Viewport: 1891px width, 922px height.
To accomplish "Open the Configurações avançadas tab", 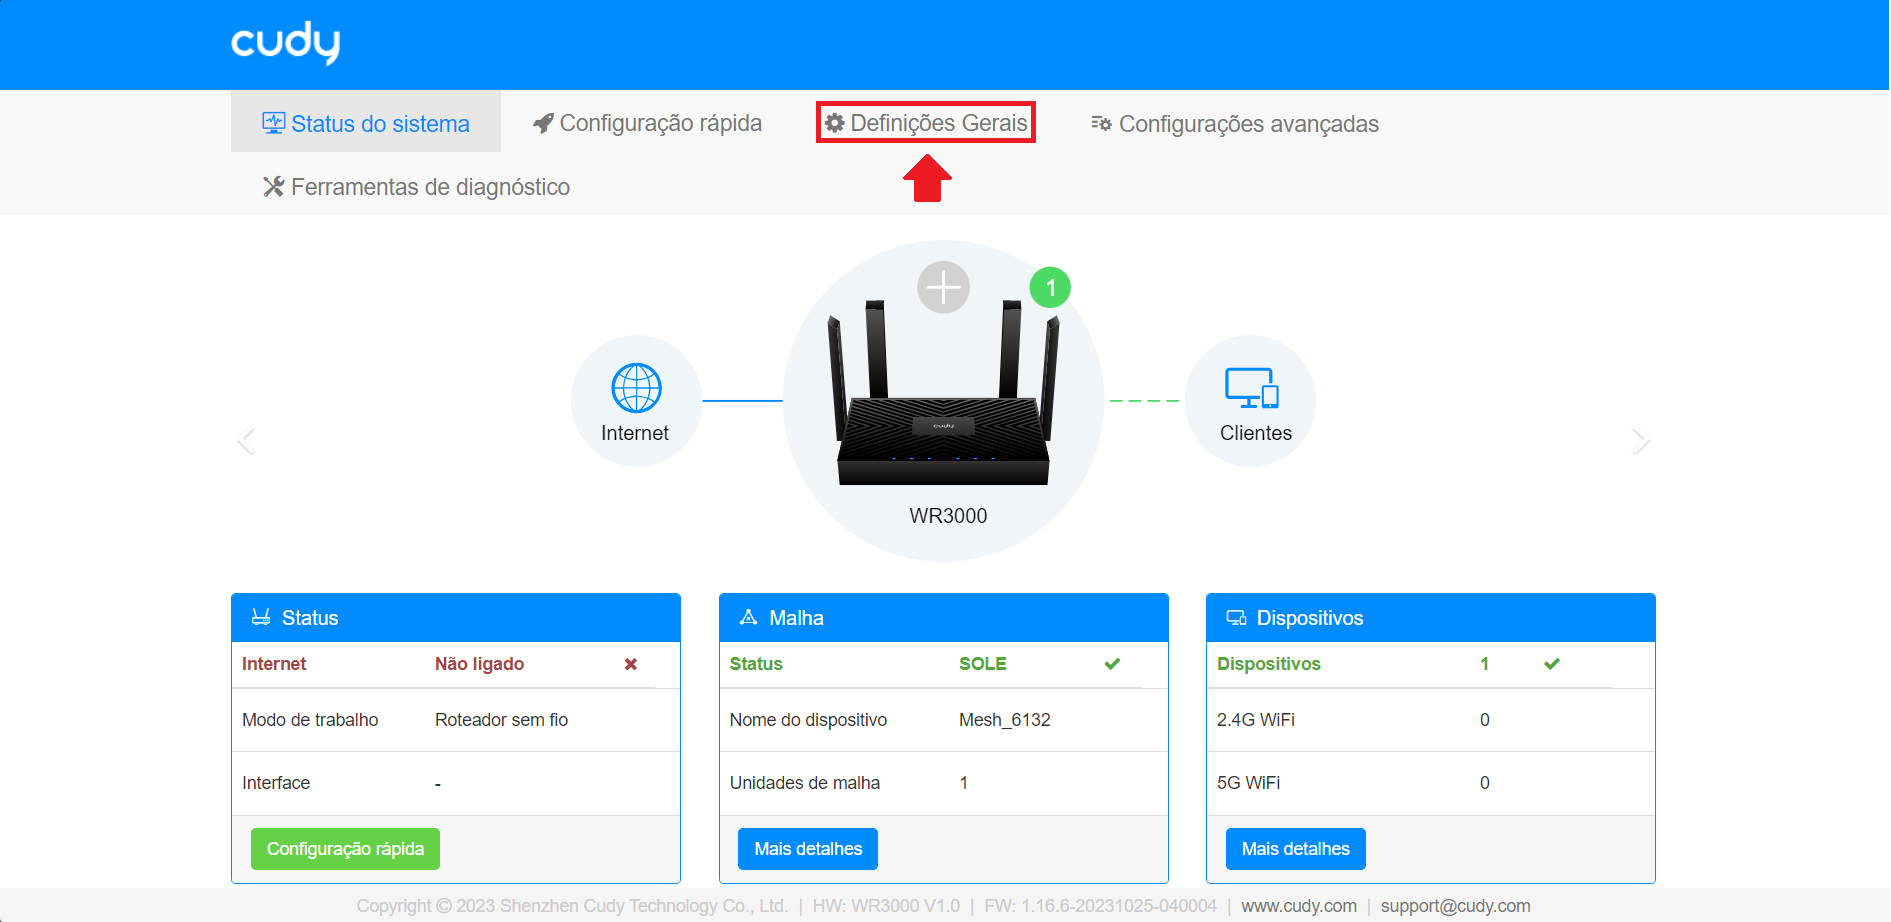I will pos(1235,124).
